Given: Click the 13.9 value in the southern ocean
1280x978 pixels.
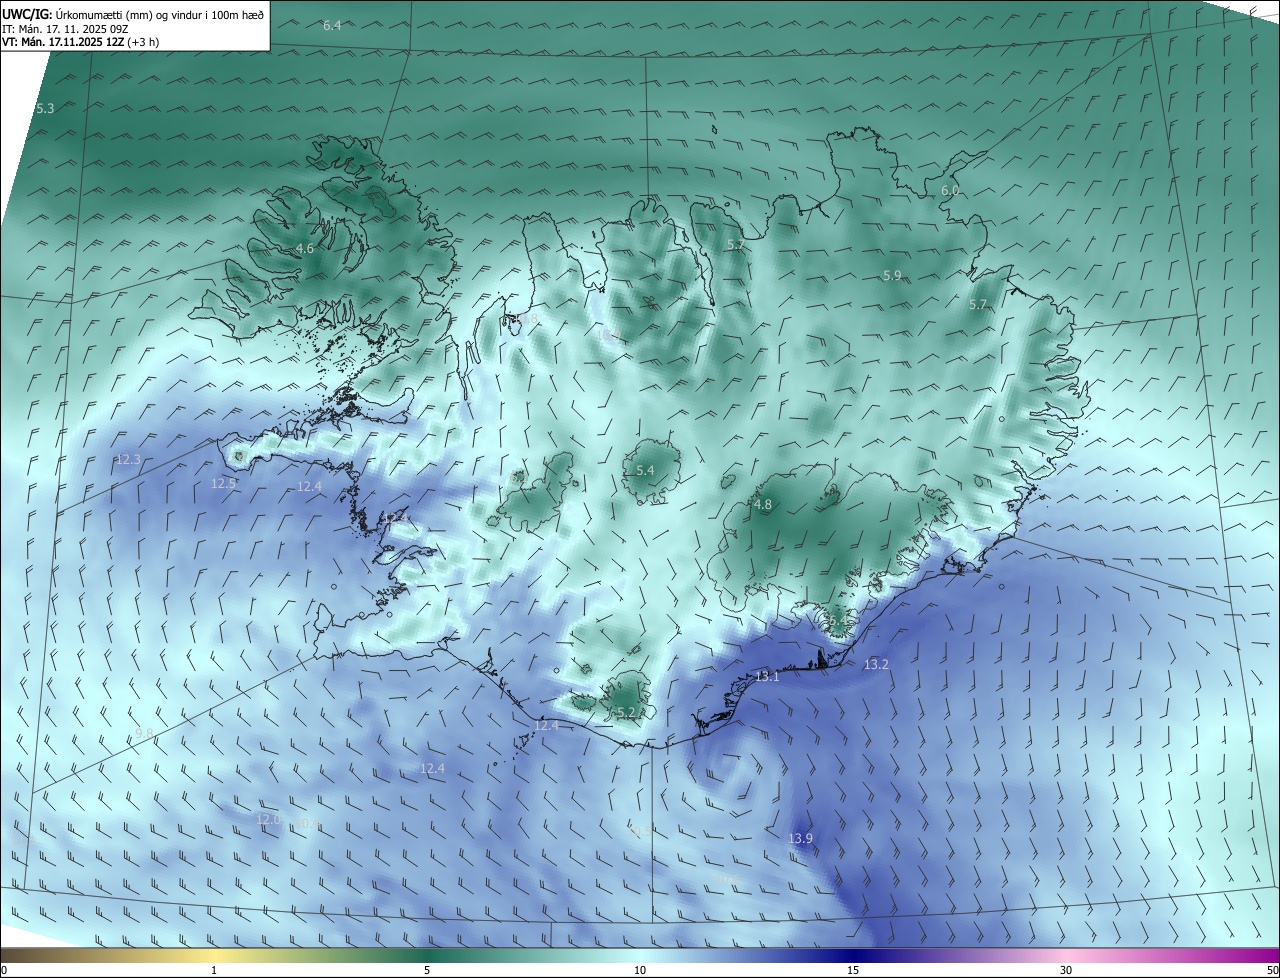Looking at the screenshot, I should click(x=800, y=838).
